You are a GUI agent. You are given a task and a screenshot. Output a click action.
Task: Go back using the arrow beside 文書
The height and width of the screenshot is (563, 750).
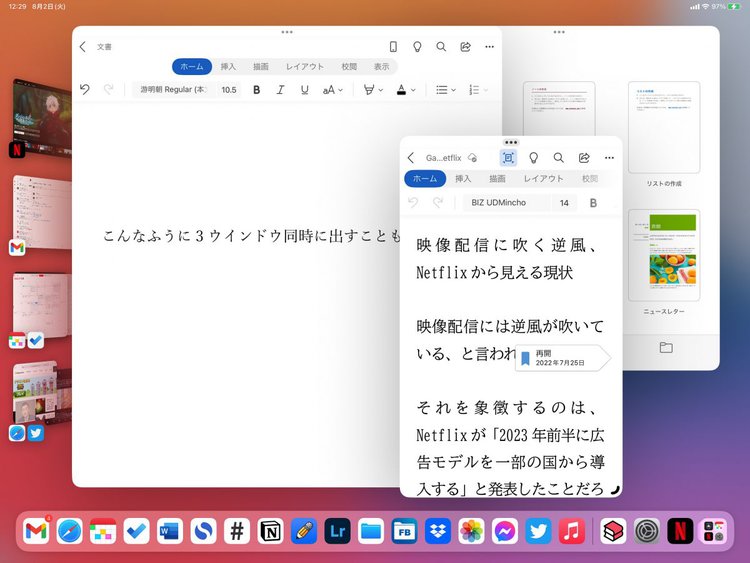83,47
